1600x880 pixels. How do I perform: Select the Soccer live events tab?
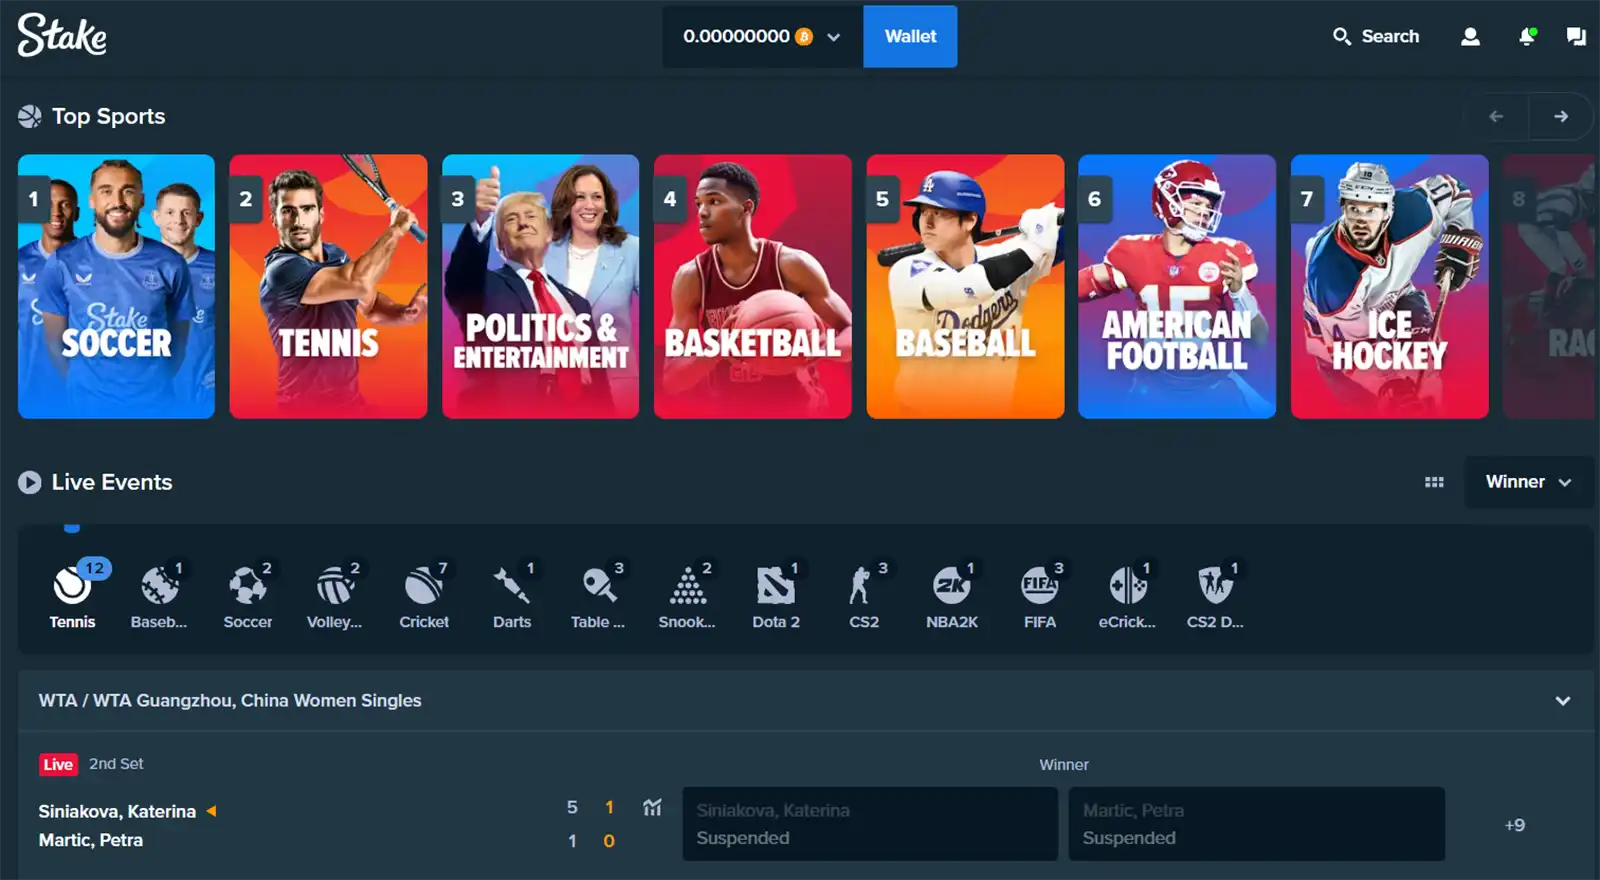pos(248,595)
